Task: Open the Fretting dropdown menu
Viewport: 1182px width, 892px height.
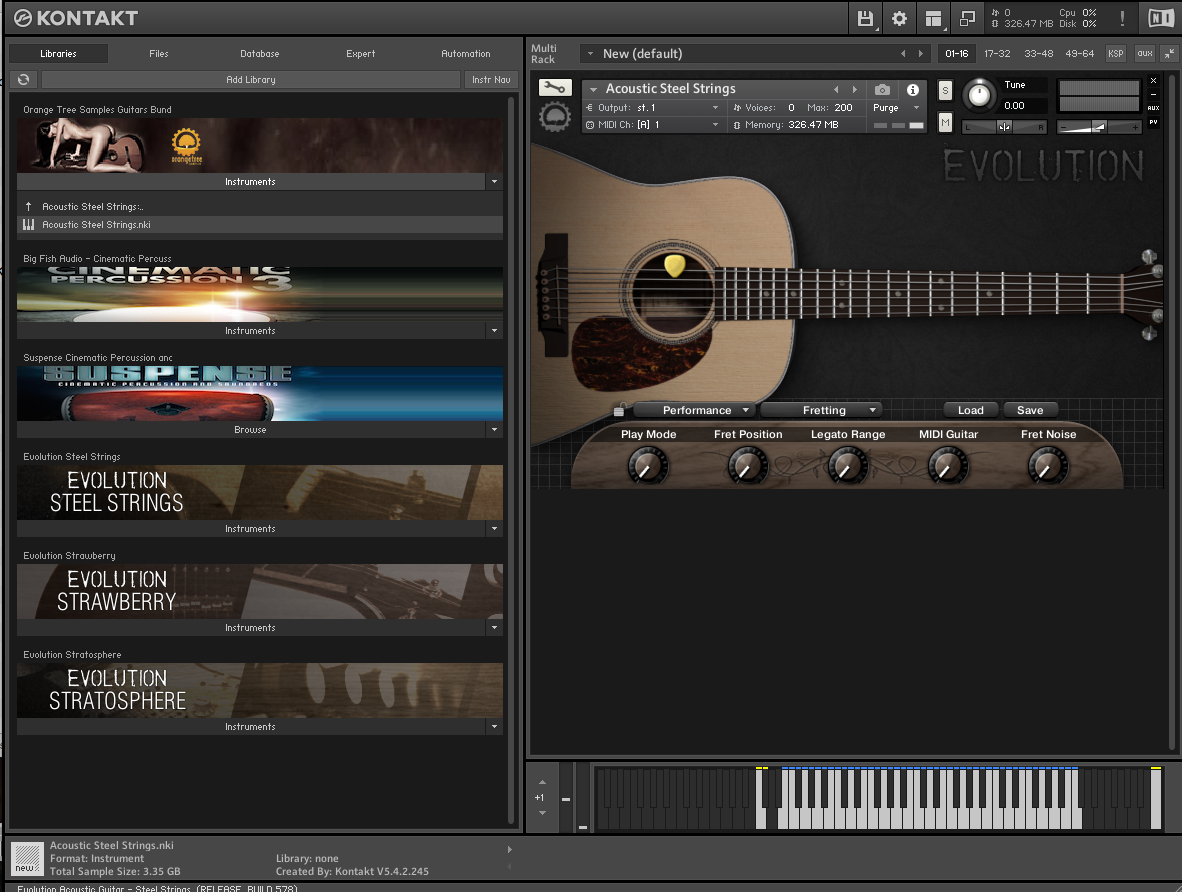Action: (822, 410)
